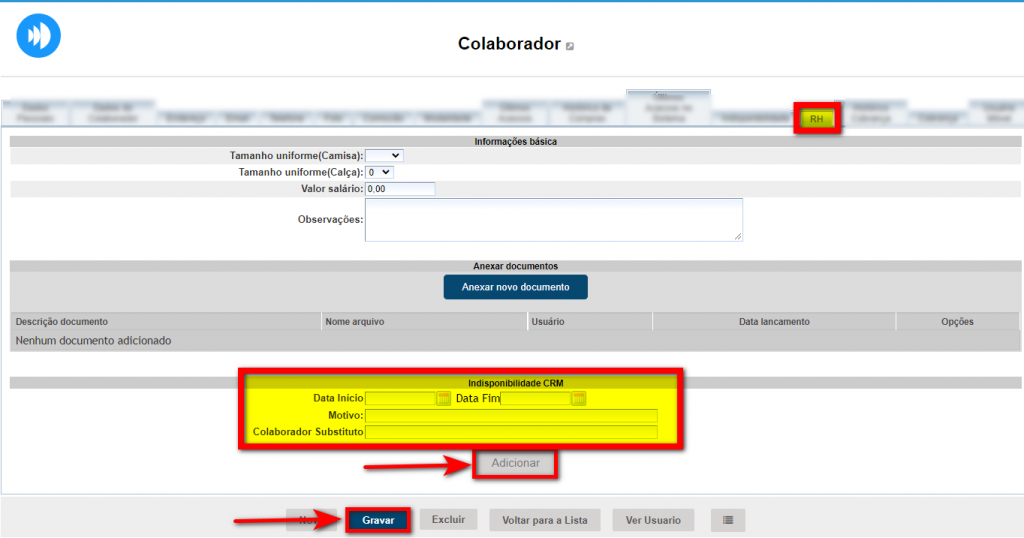The image size is (1024, 538).
Task: Select the Colaborador Substituto field
Action: [511, 432]
